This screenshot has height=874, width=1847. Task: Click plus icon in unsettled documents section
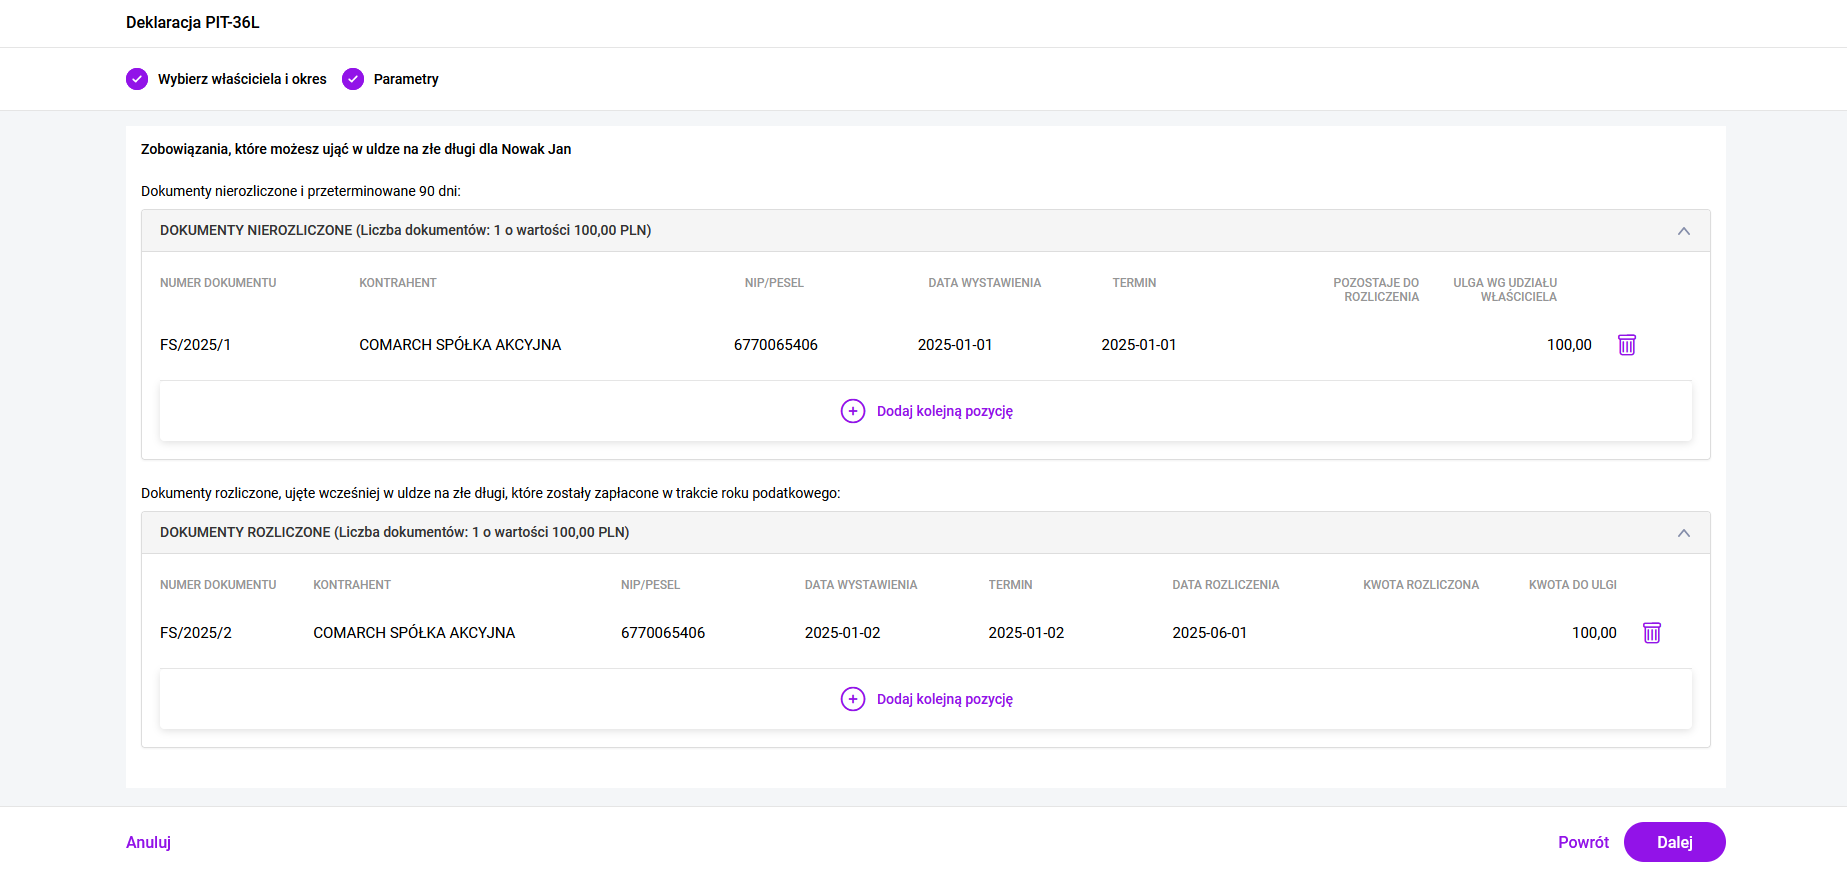[852, 411]
